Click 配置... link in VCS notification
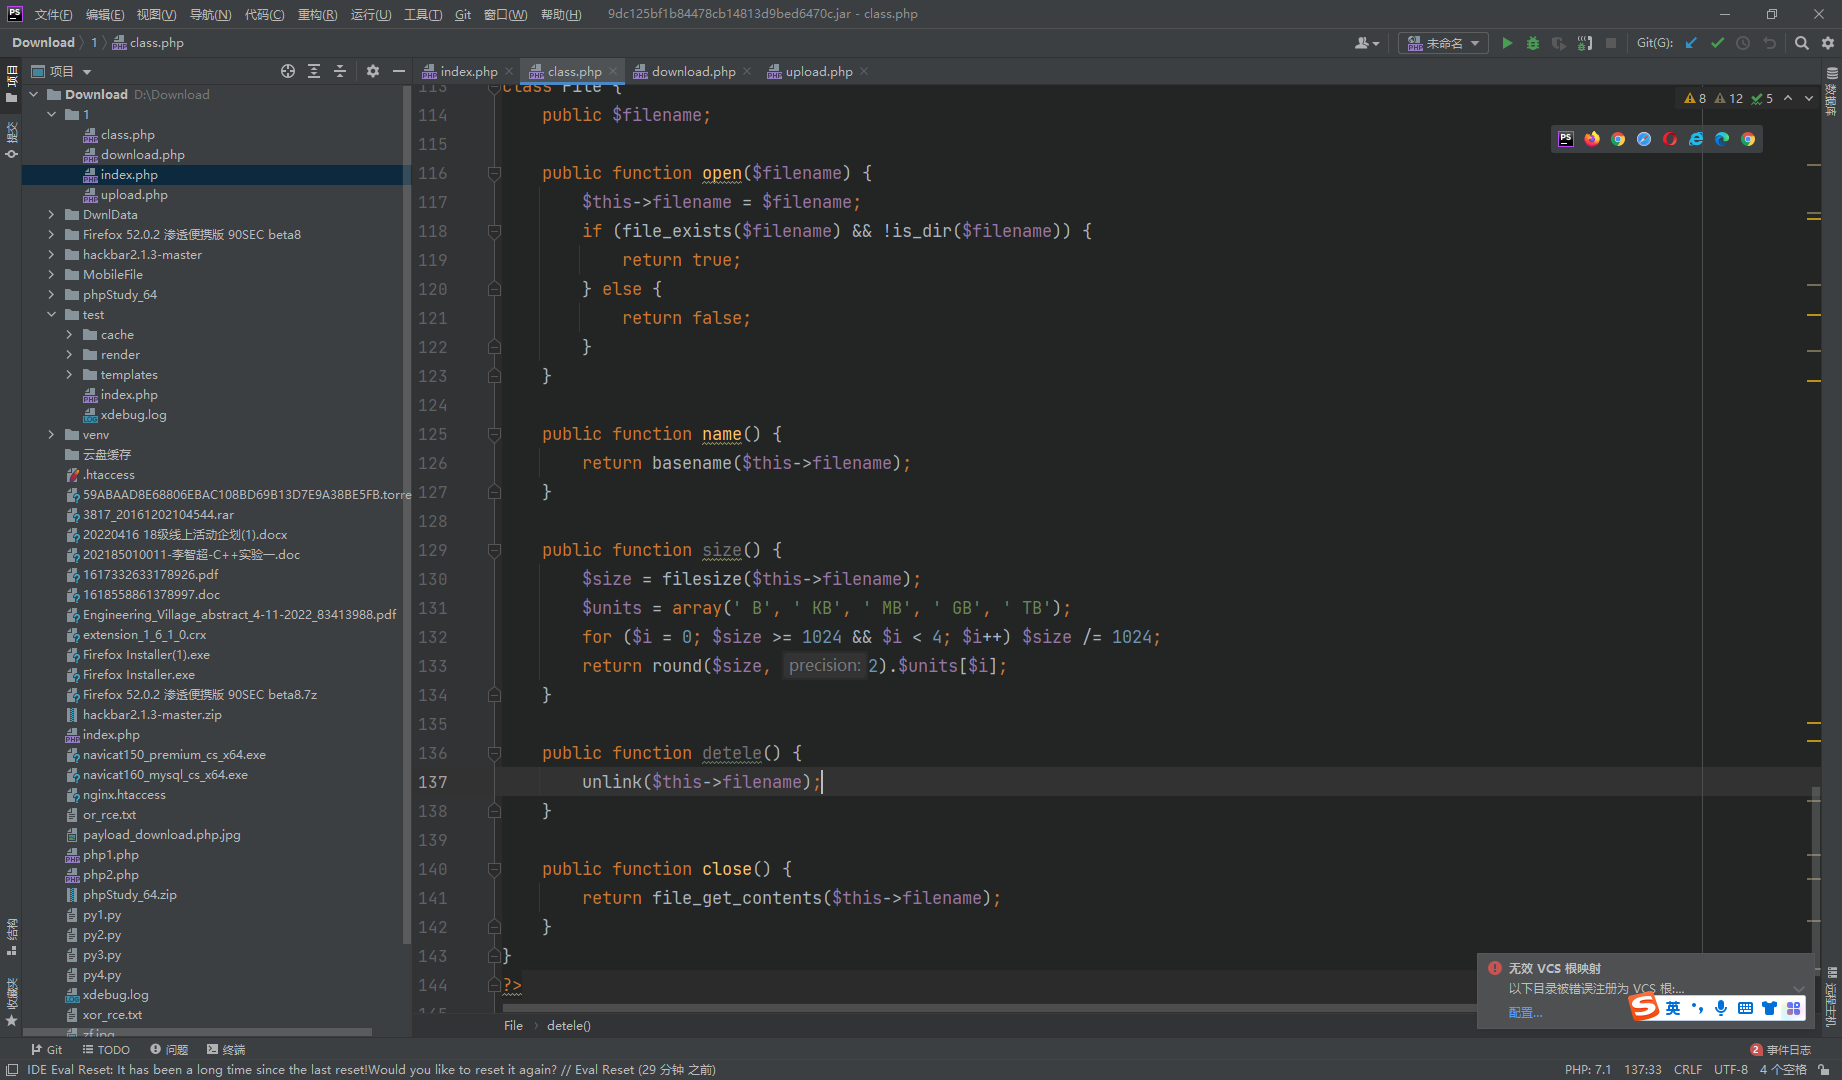This screenshot has width=1842, height=1080. click(x=1525, y=1012)
